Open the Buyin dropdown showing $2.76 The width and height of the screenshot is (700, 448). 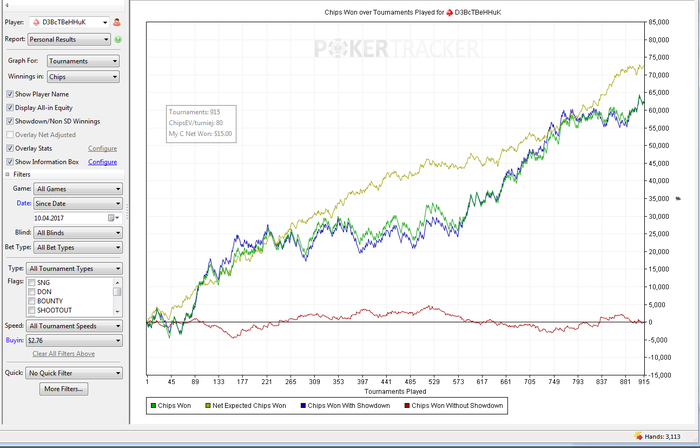74,340
